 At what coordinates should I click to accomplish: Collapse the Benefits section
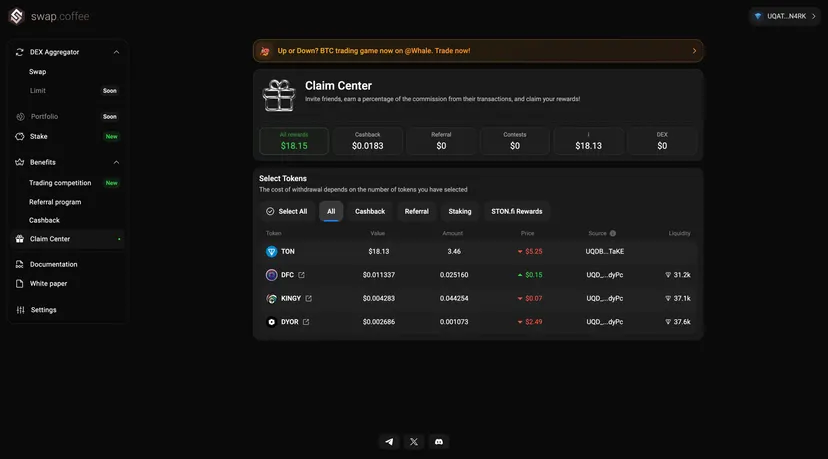[116, 162]
